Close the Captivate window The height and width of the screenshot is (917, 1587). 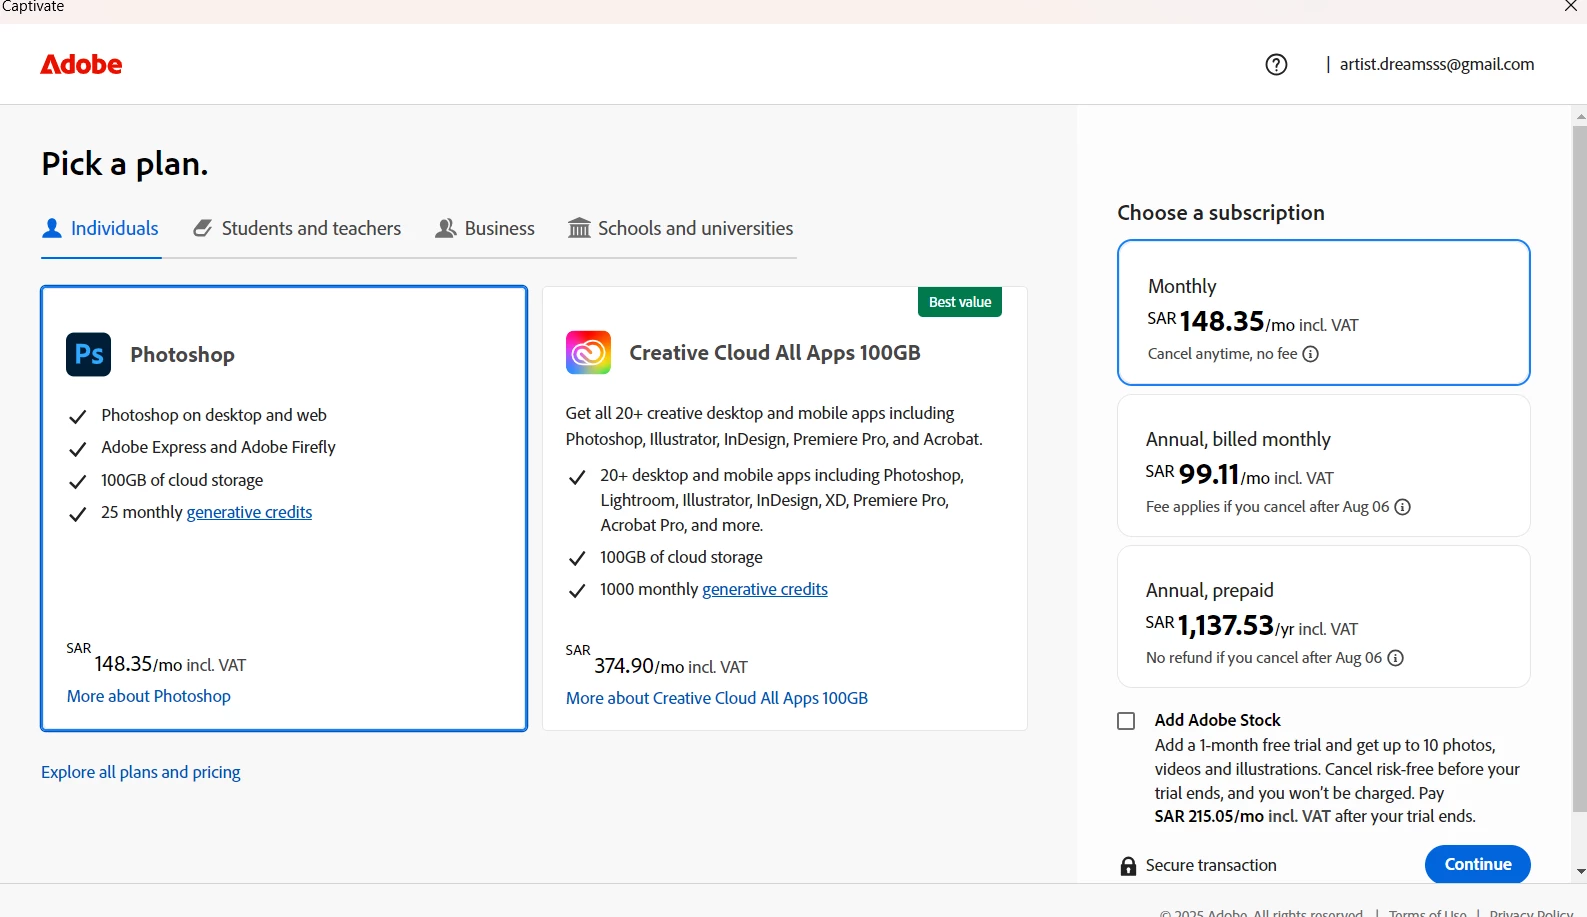[x=1570, y=7]
